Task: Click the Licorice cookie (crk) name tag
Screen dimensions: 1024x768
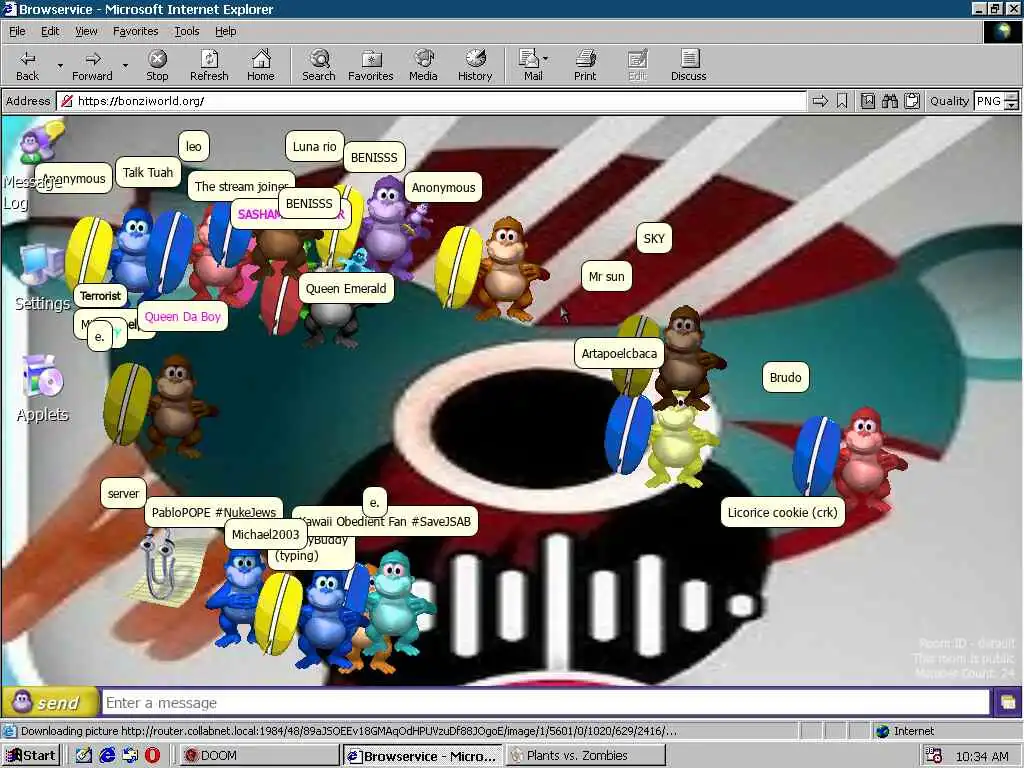Action: point(782,513)
